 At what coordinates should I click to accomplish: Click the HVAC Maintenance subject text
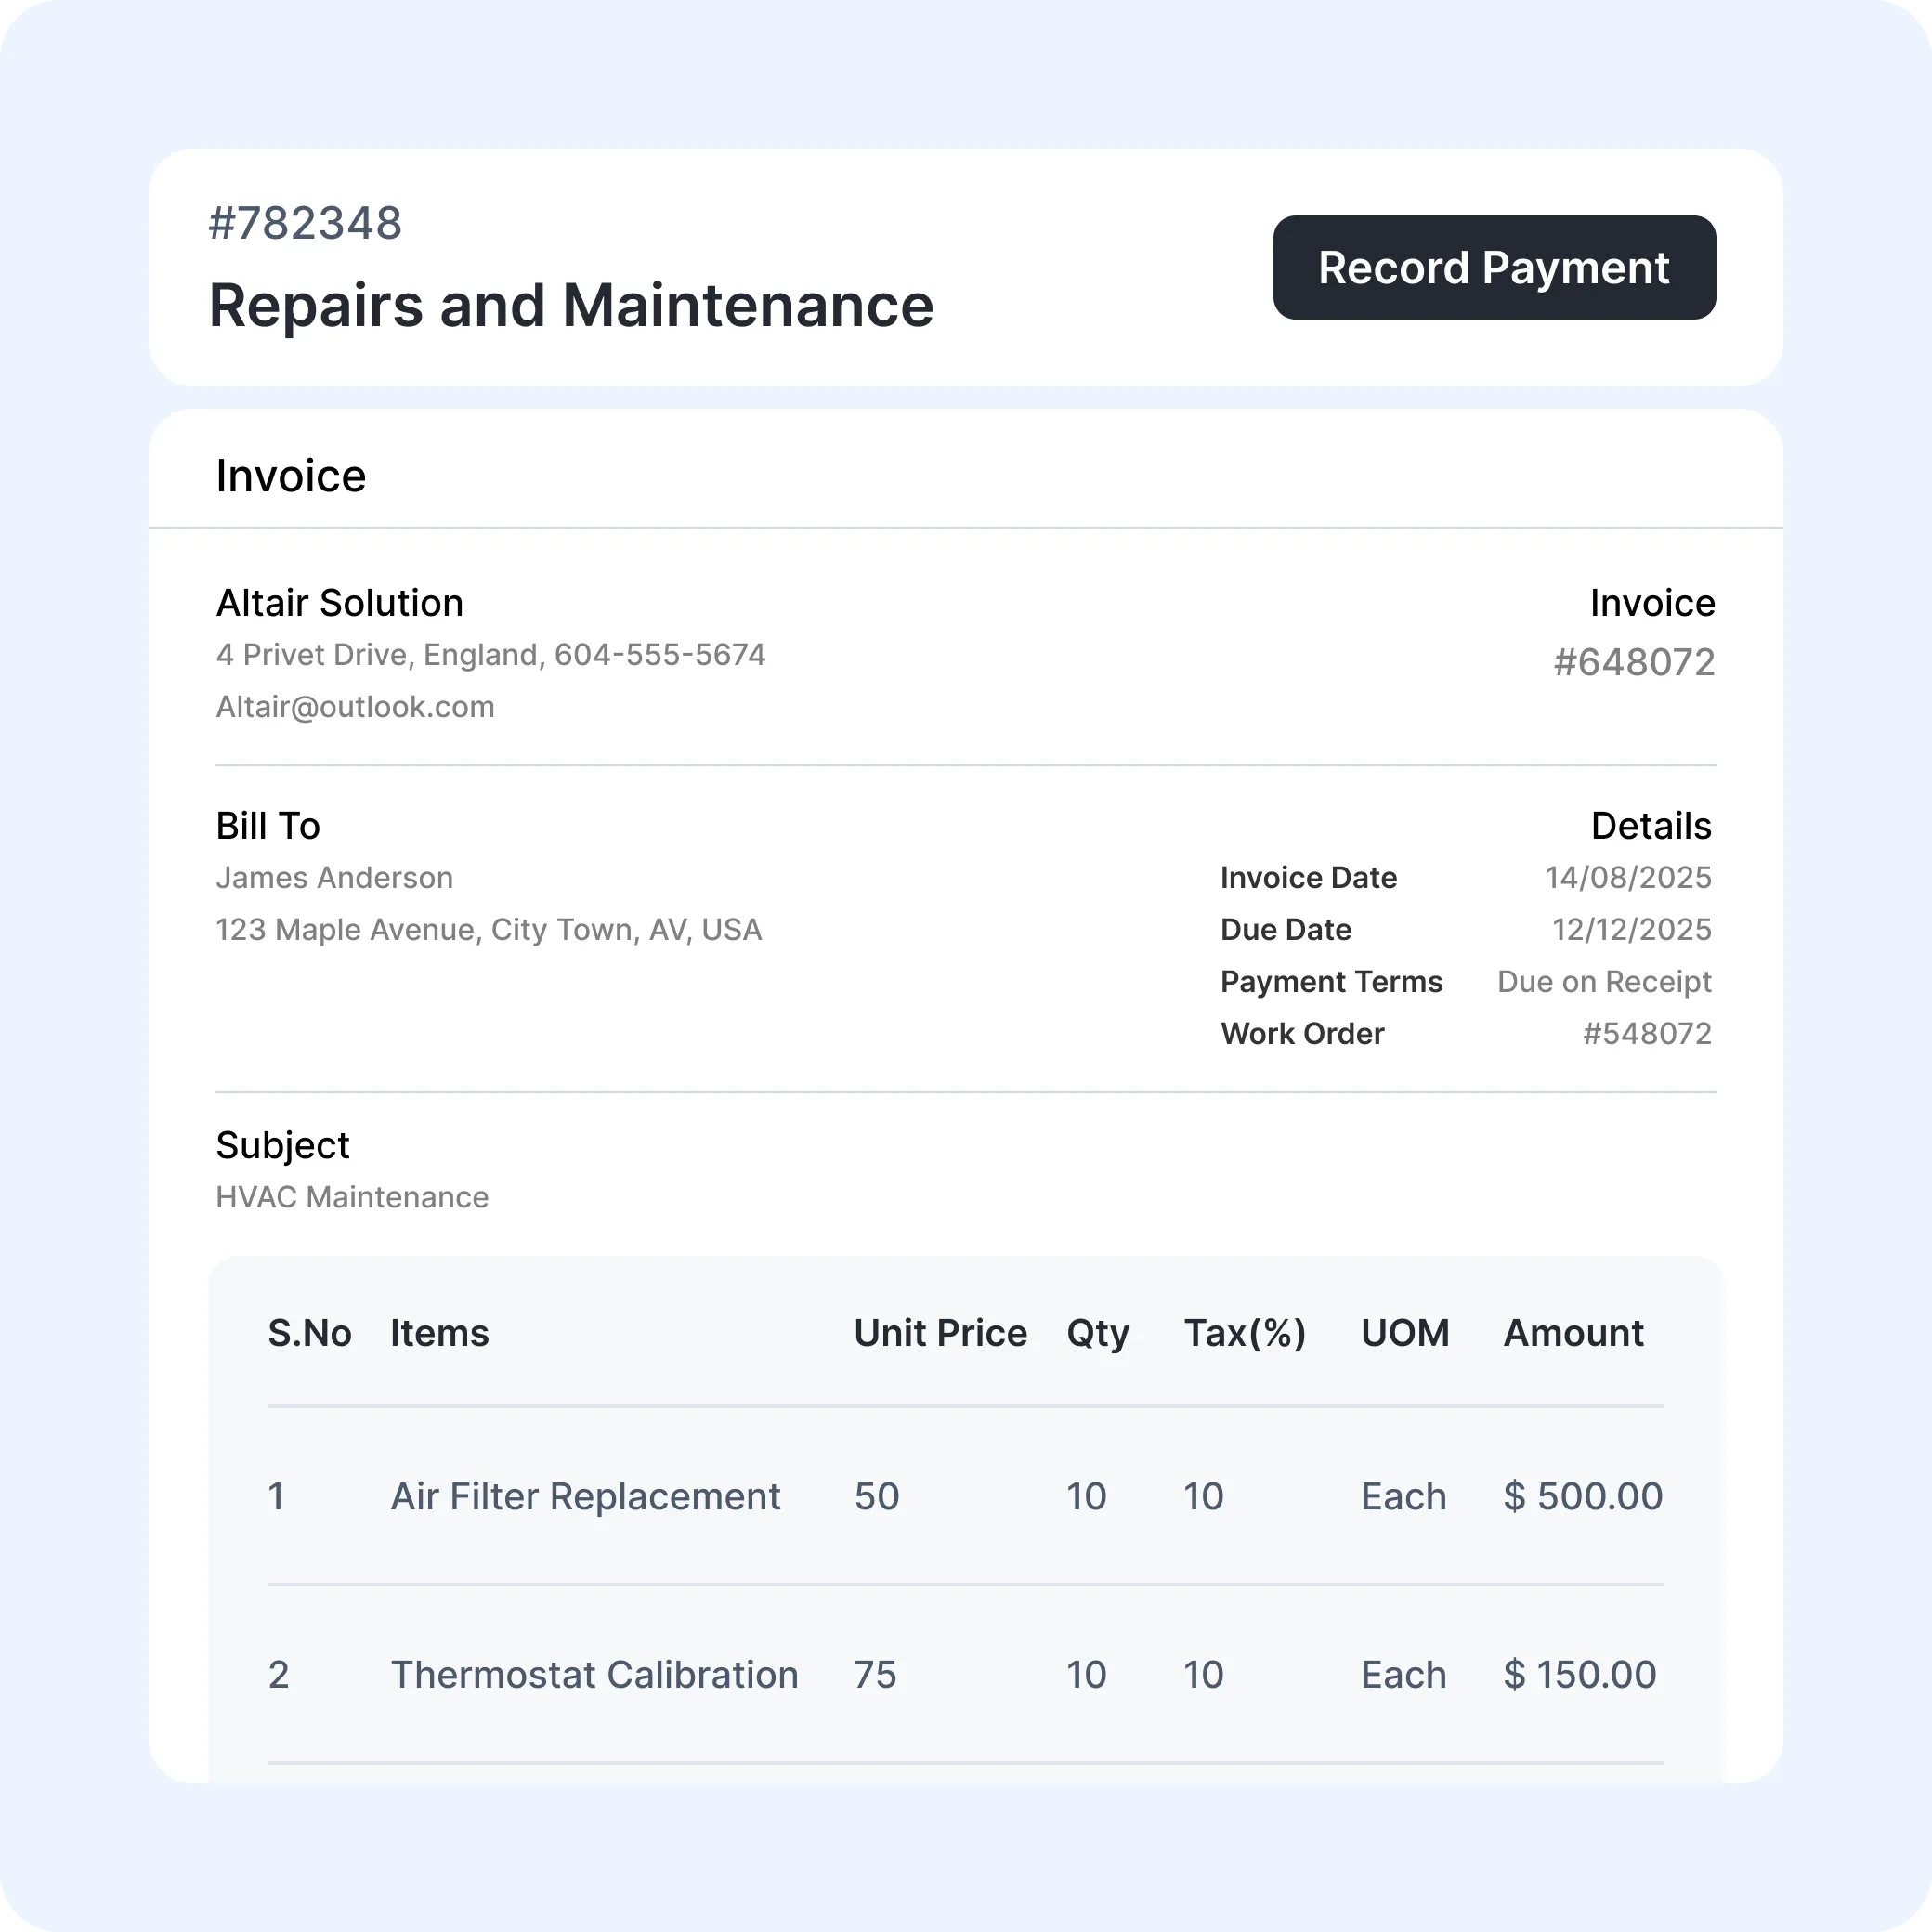click(352, 1196)
